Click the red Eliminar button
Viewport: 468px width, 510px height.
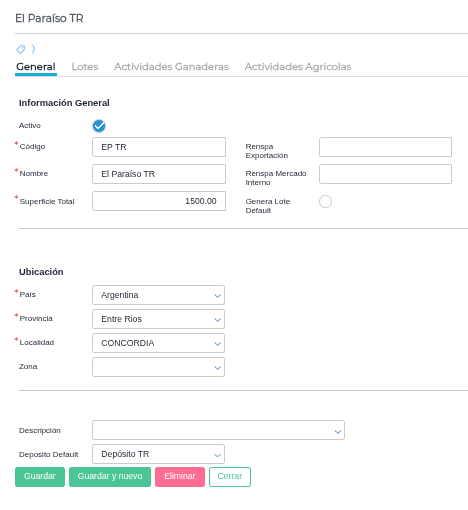180,477
